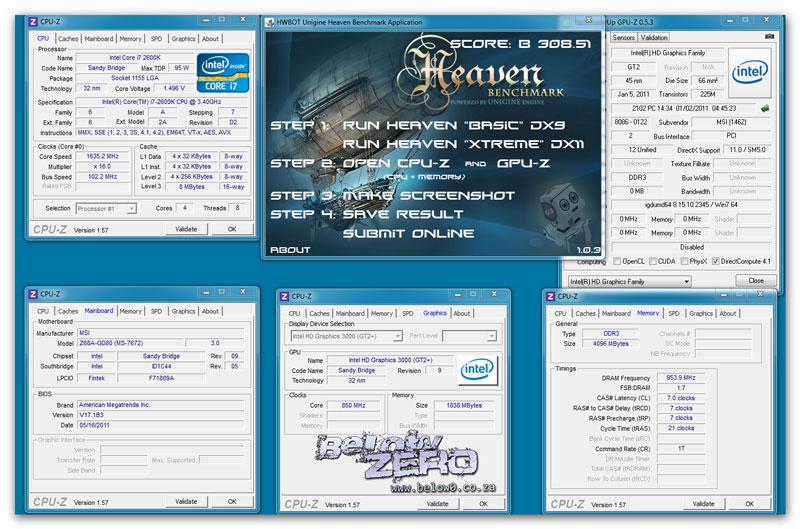The width and height of the screenshot is (800, 529).
Task: Toggle the OpenCL checkbox in GPU-Z
Action: pyautogui.click(x=617, y=261)
